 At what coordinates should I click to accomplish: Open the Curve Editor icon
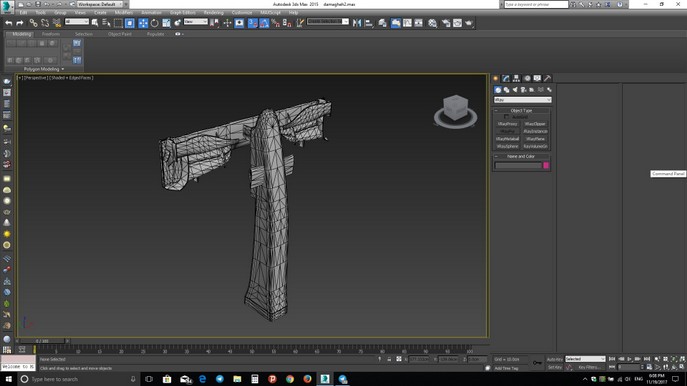[407, 23]
